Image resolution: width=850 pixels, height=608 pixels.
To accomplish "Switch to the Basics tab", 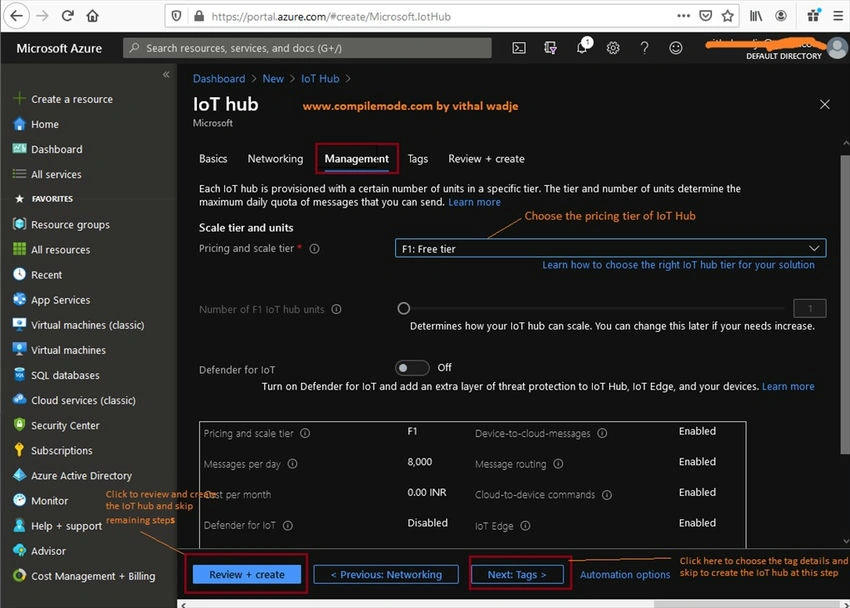I will point(213,159).
